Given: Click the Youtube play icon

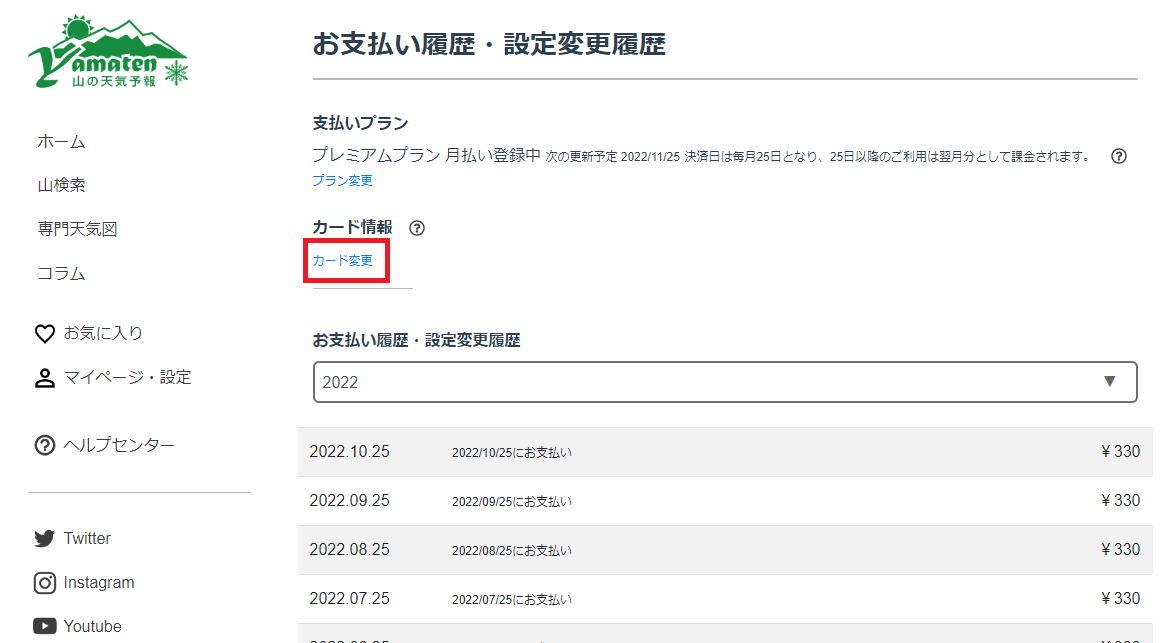Looking at the screenshot, I should click(x=44, y=627).
